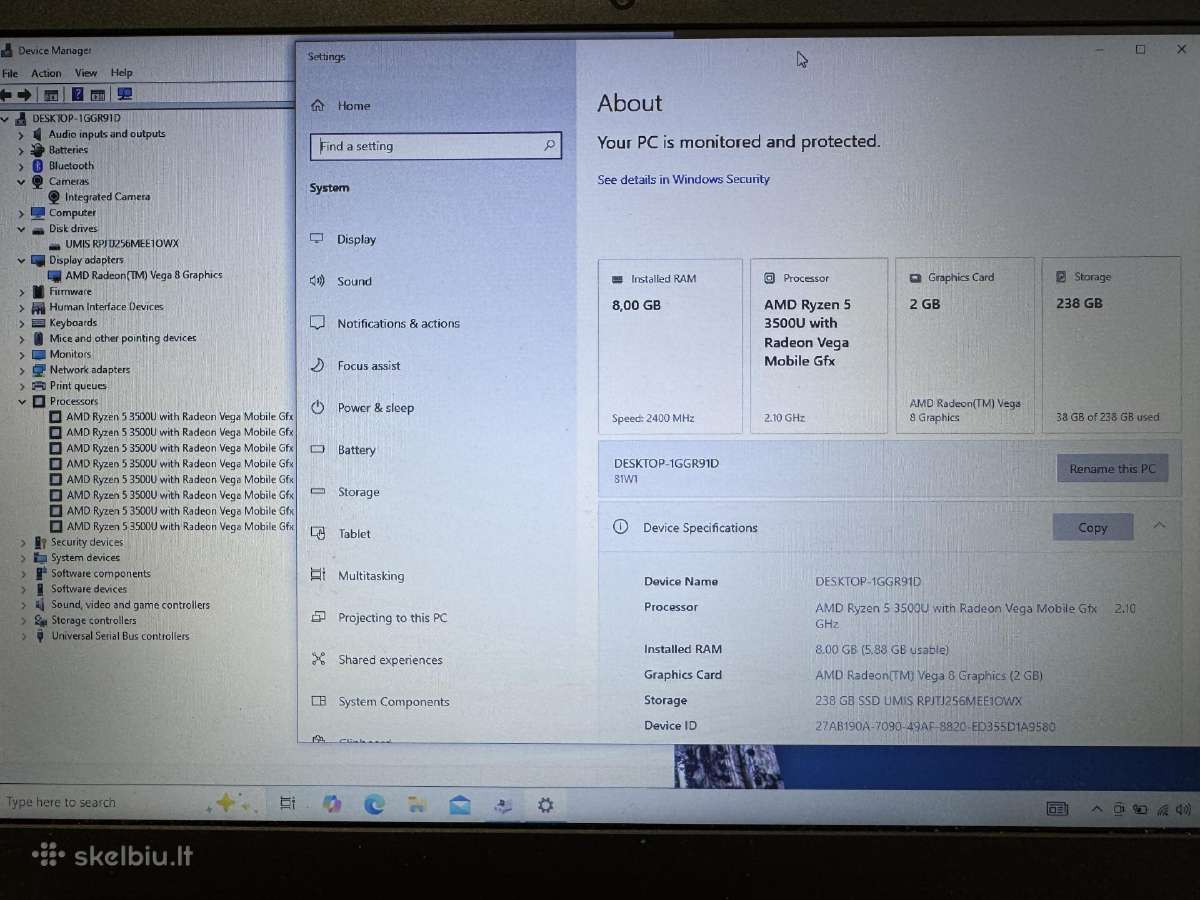Select Security devices in device tree
This screenshot has width=1200, height=900.
87,542
